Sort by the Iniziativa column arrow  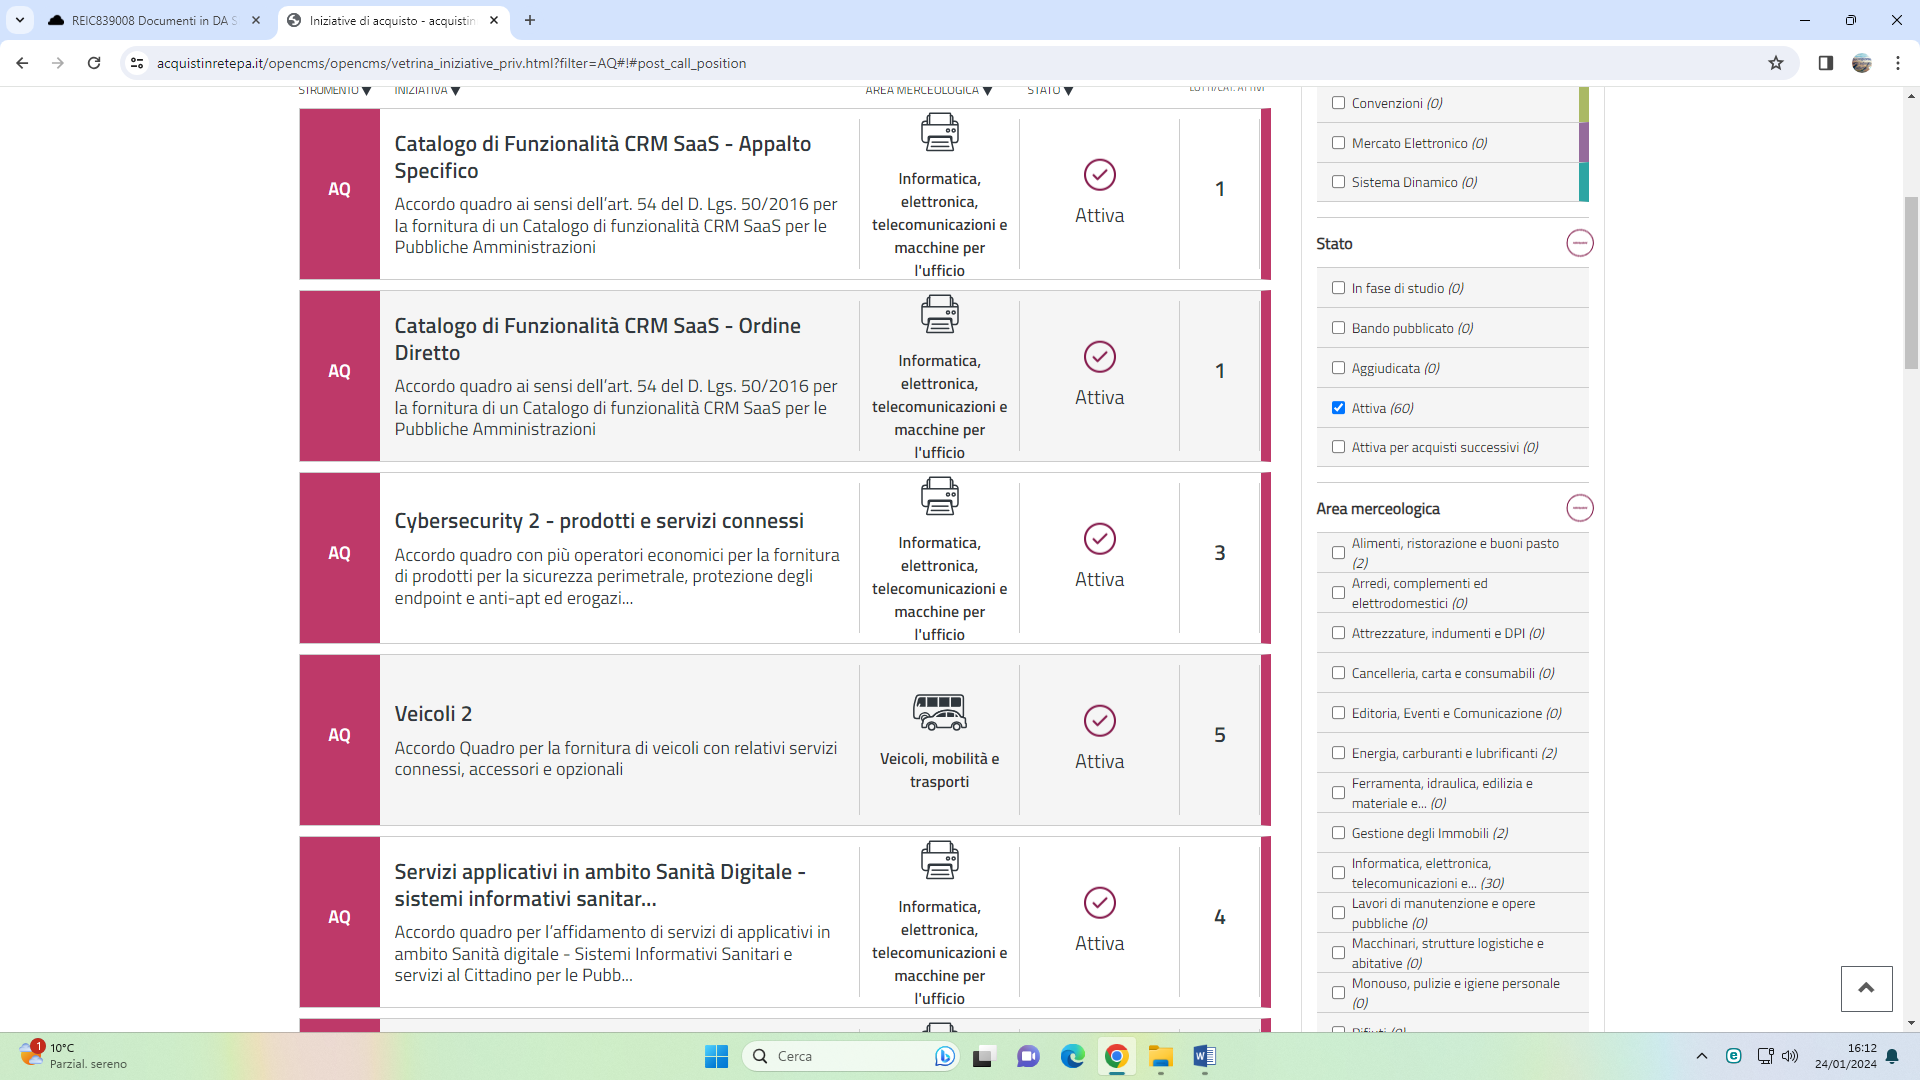(x=456, y=91)
